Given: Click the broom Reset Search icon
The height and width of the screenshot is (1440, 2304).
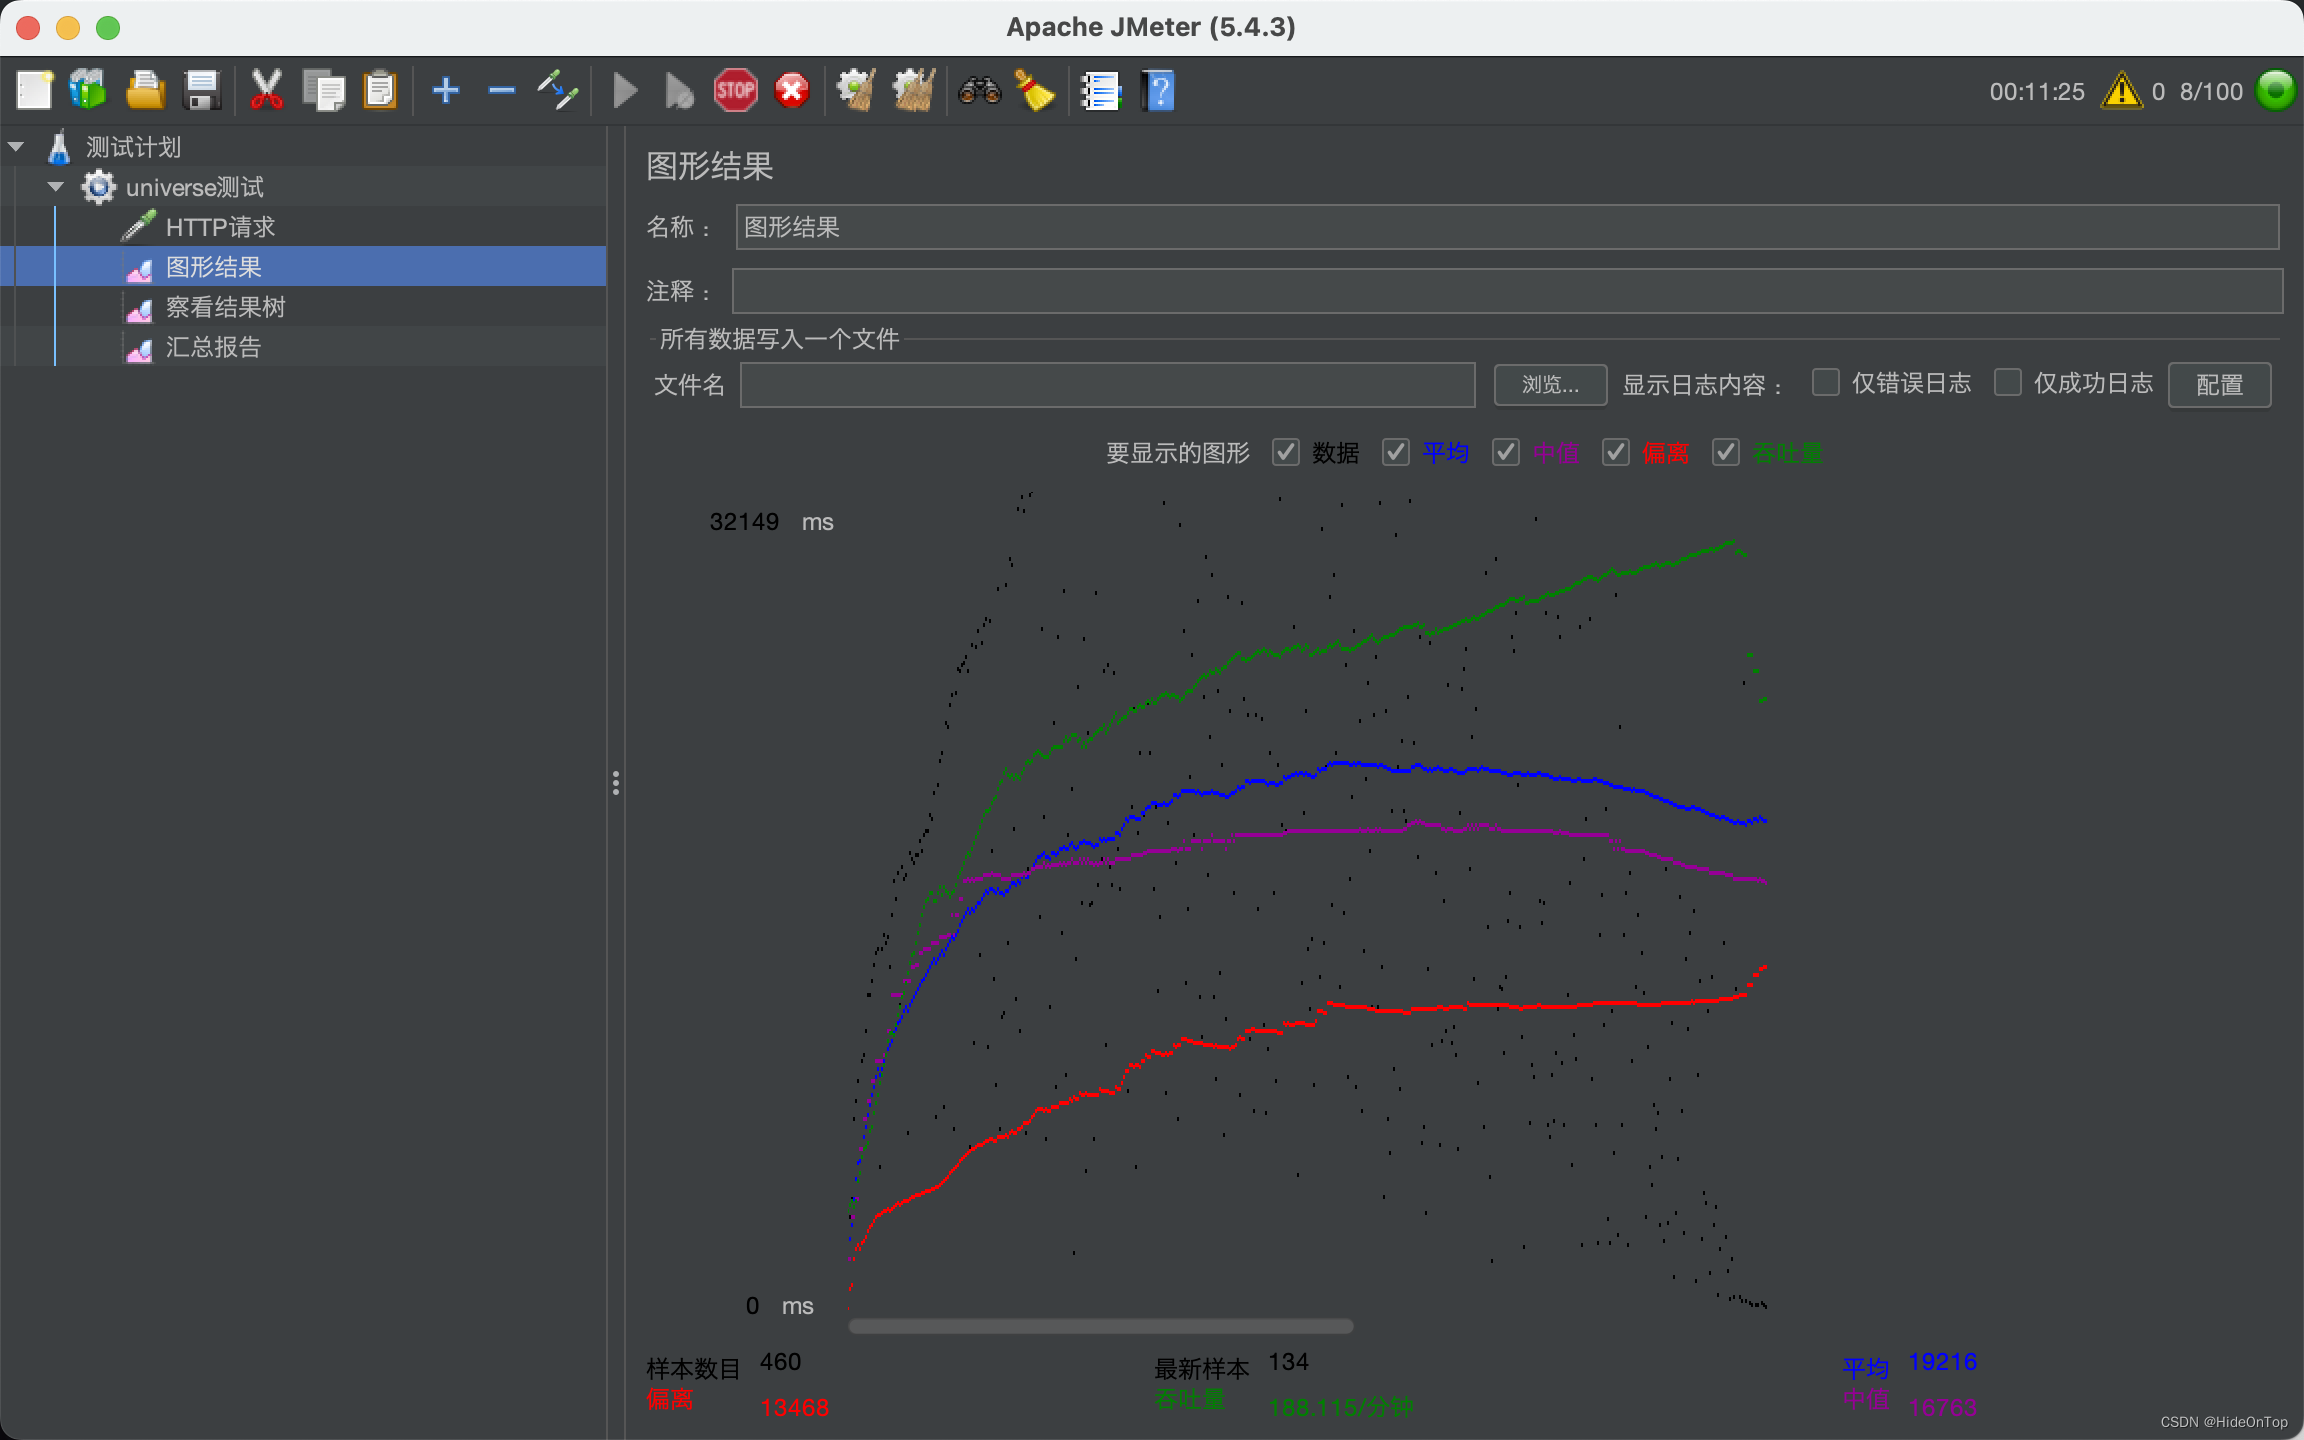Looking at the screenshot, I should (1035, 91).
